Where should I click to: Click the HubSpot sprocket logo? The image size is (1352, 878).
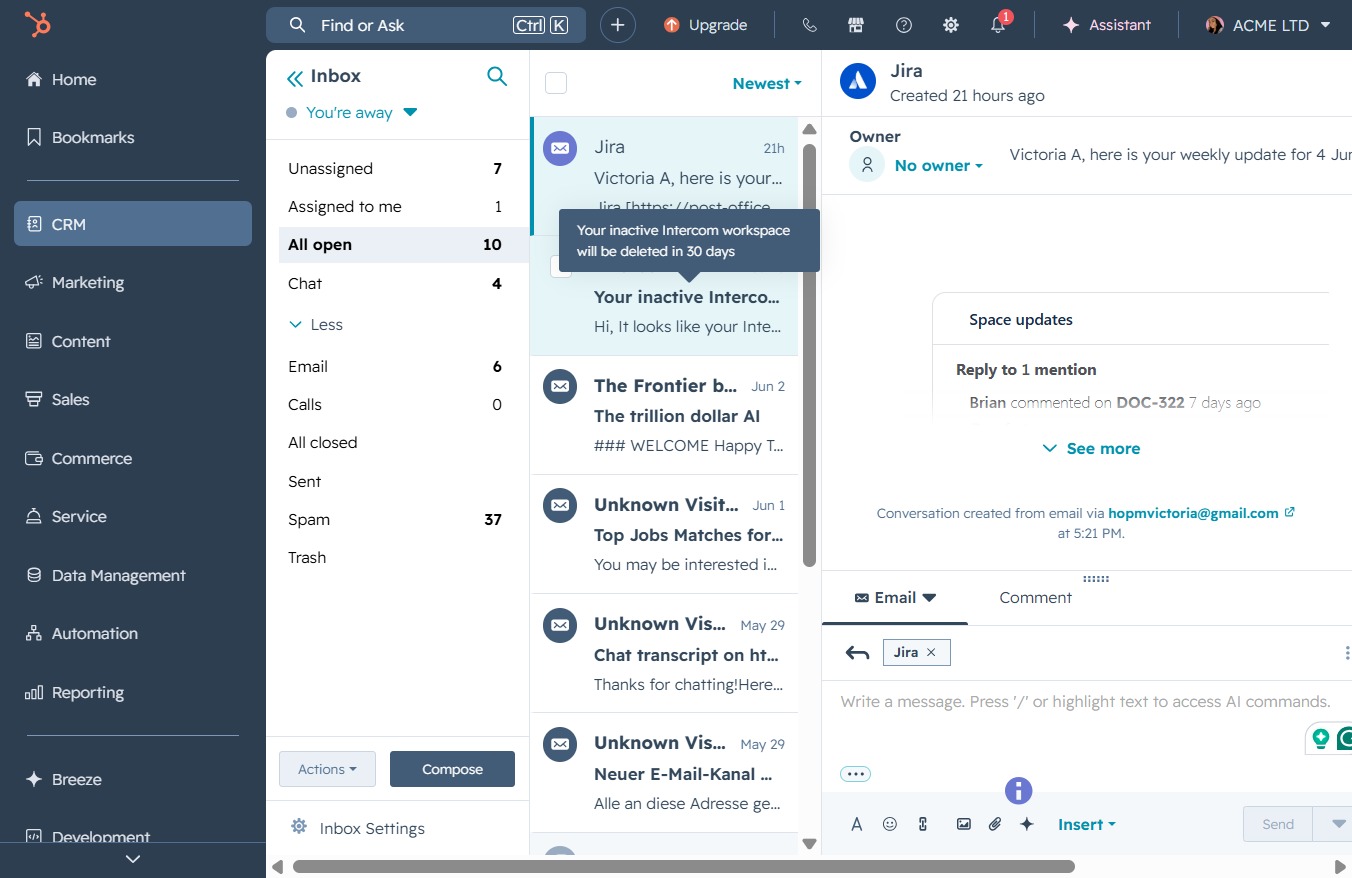tap(38, 25)
